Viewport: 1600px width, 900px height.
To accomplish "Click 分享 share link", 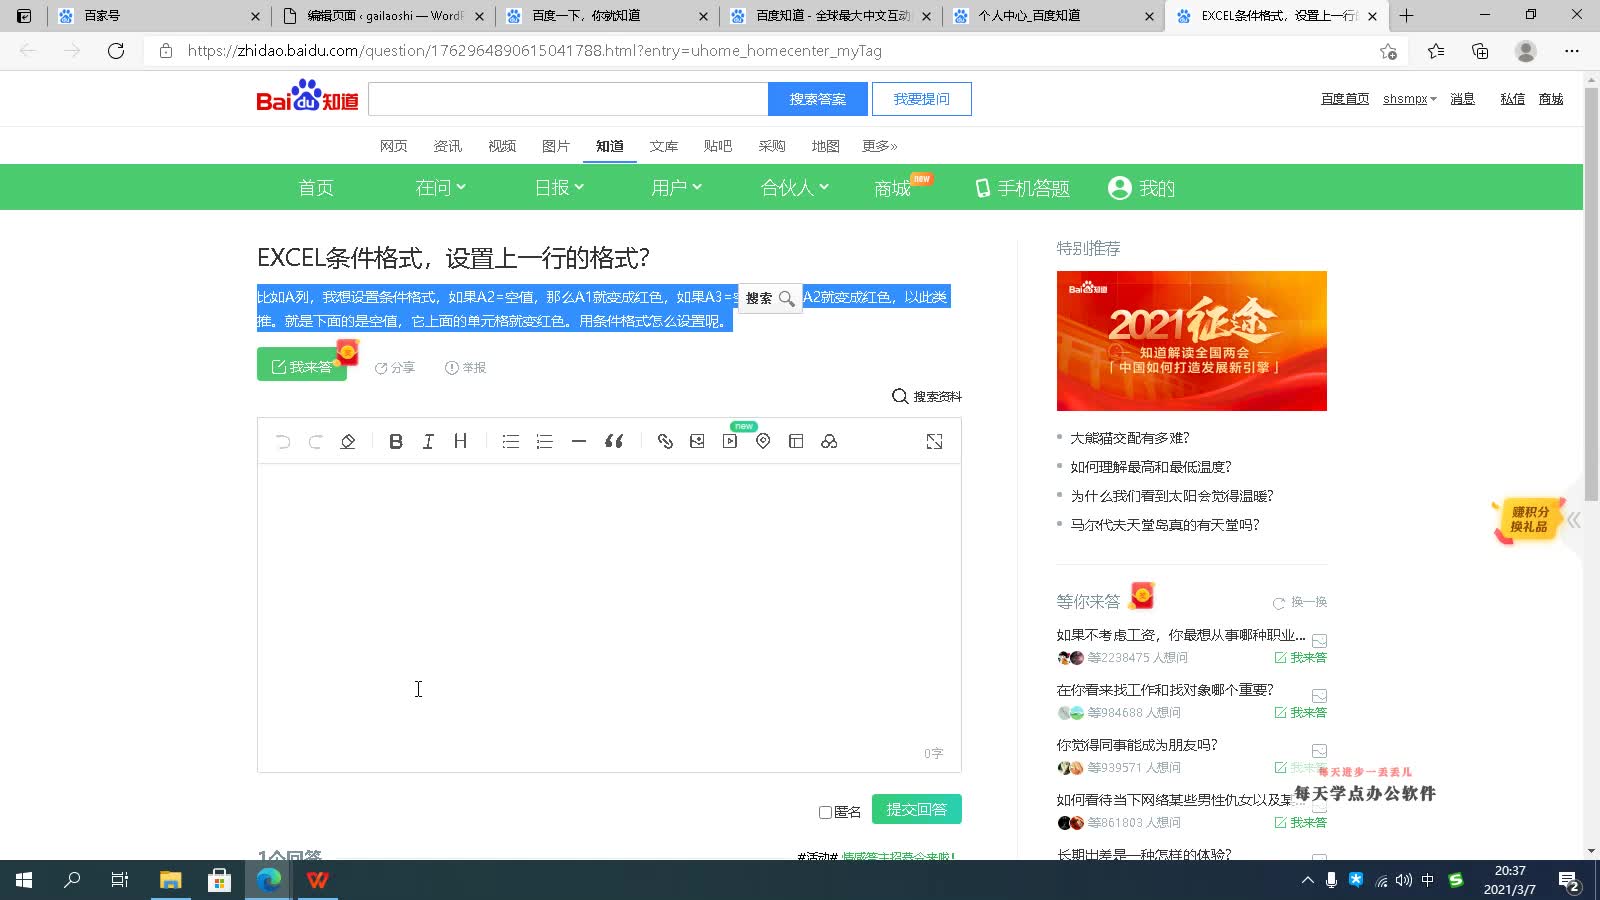I will (395, 368).
